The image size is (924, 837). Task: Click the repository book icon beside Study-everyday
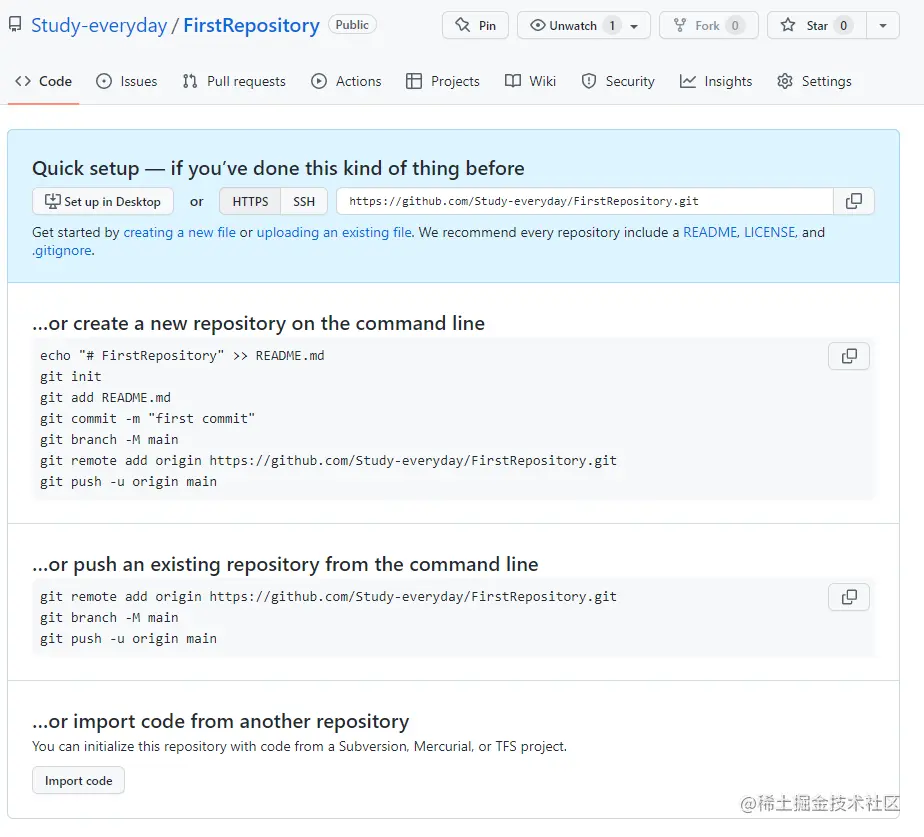(13, 24)
